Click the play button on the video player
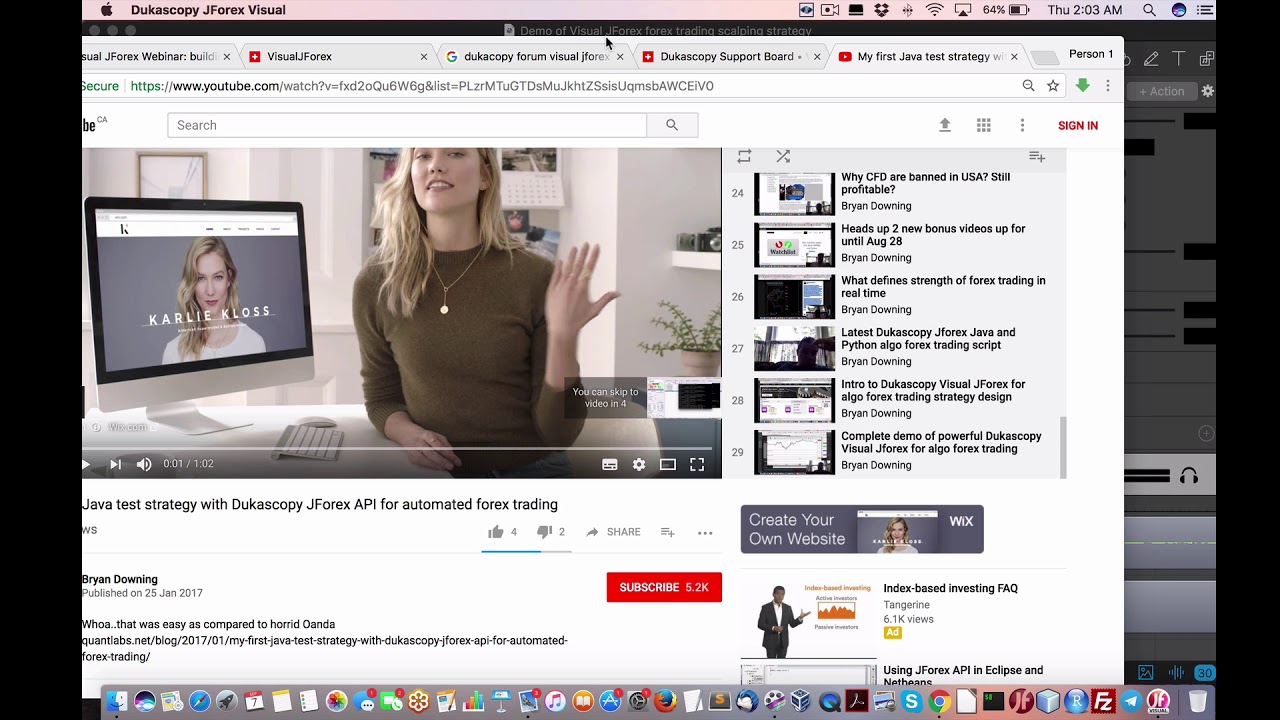1280x720 pixels. tap(86, 464)
